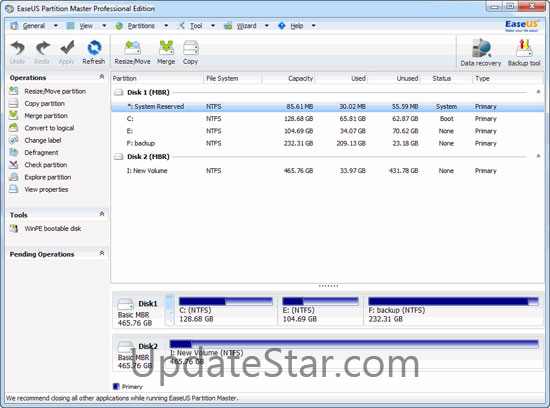Screen dimensions: 550x408
Task: Click the View properties icon
Action: (x=14, y=189)
